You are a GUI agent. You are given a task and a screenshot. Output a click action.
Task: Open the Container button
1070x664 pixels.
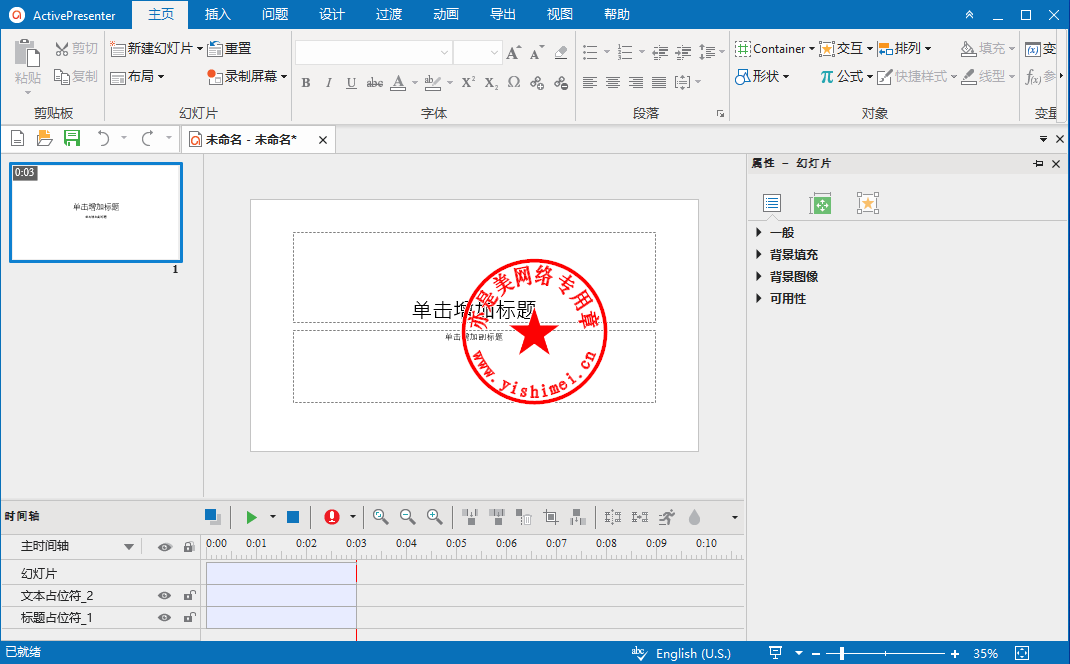pos(775,48)
